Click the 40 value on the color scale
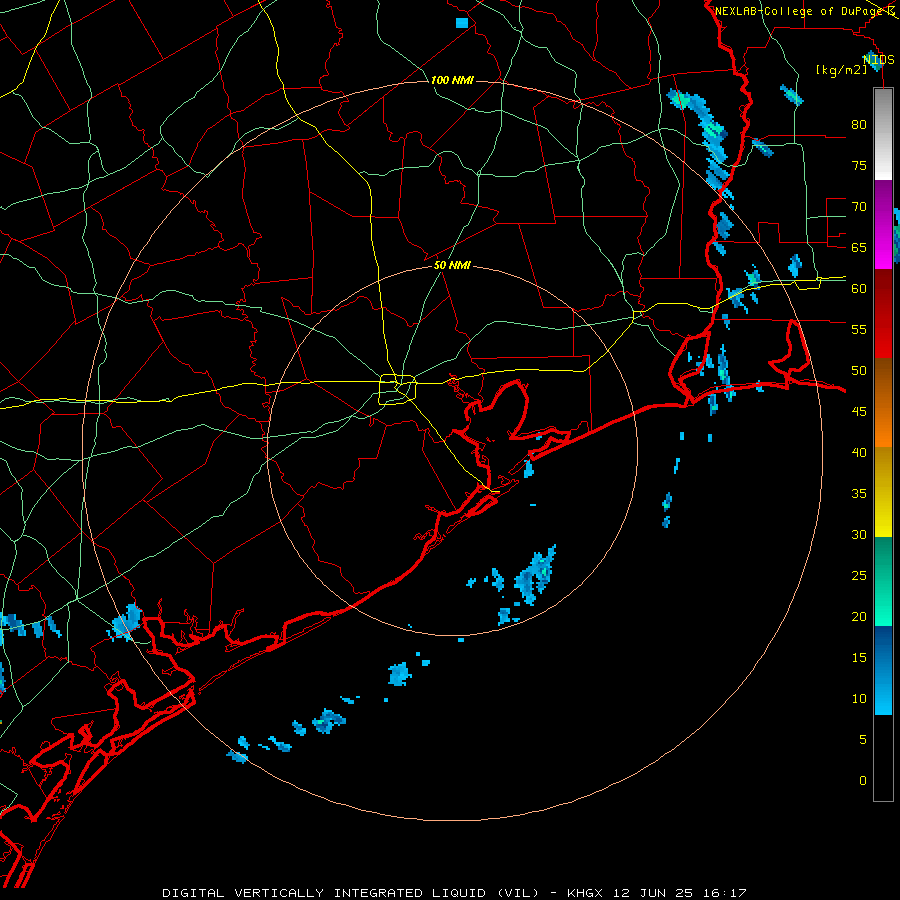Image resolution: width=900 pixels, height=900 pixels. click(859, 452)
